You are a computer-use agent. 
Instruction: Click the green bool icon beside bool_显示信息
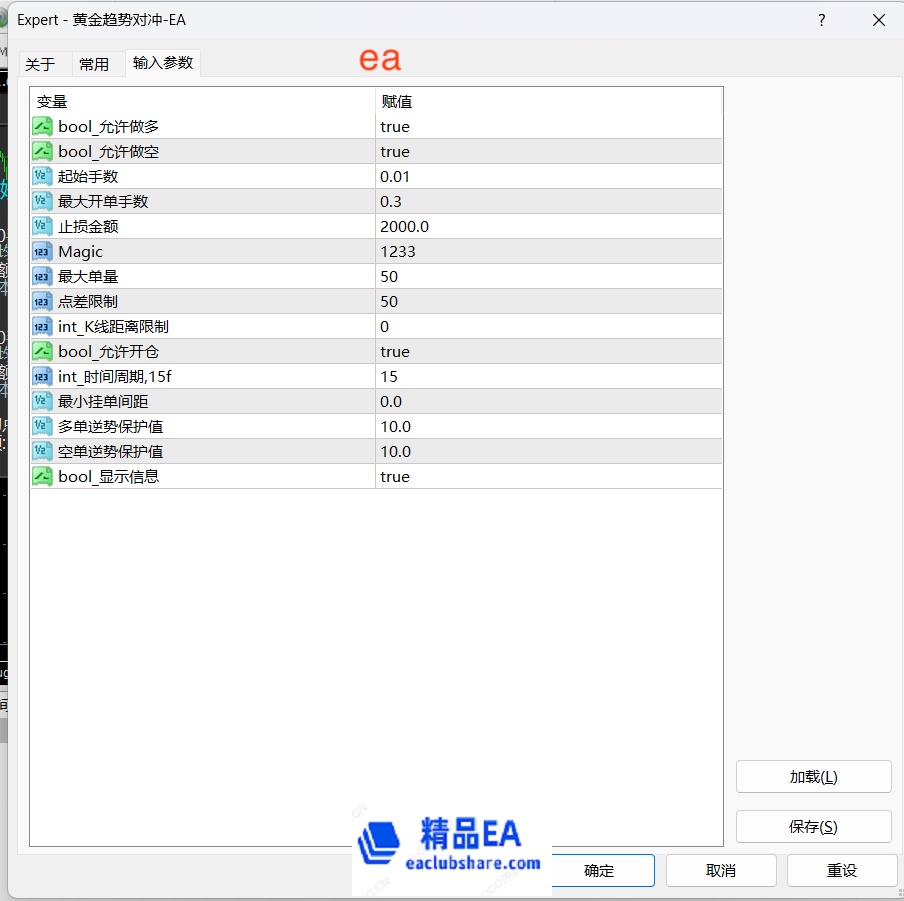pyautogui.click(x=42, y=476)
